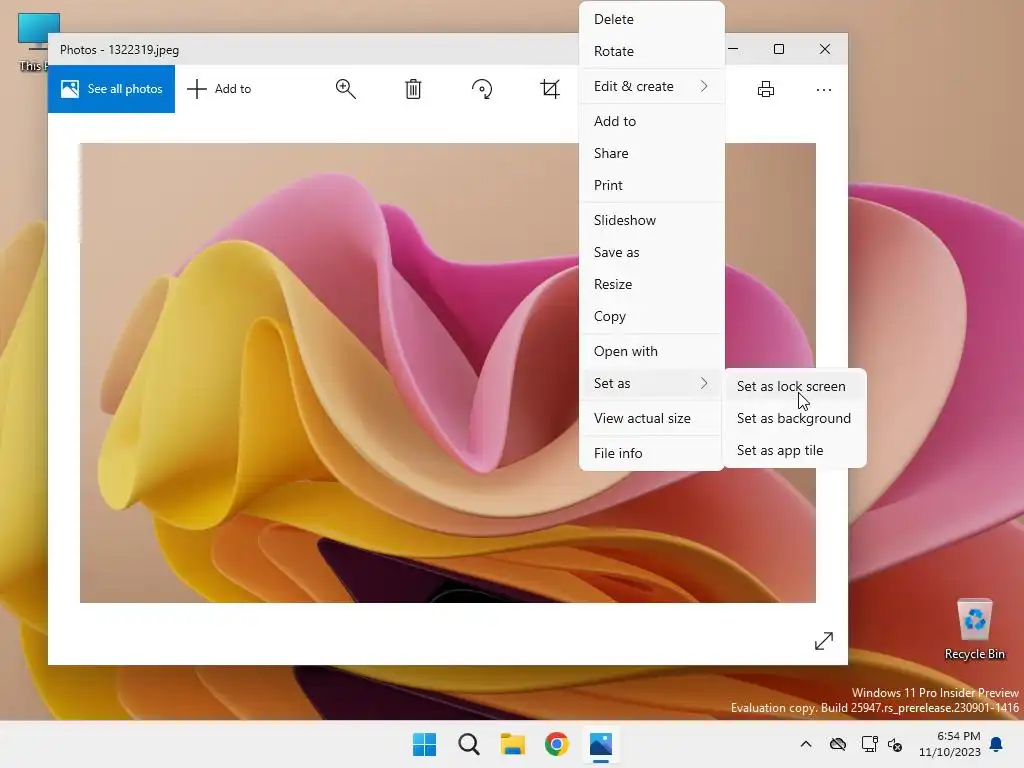1024x768 pixels.
Task: Open the Windows Start menu
Action: (x=424, y=744)
